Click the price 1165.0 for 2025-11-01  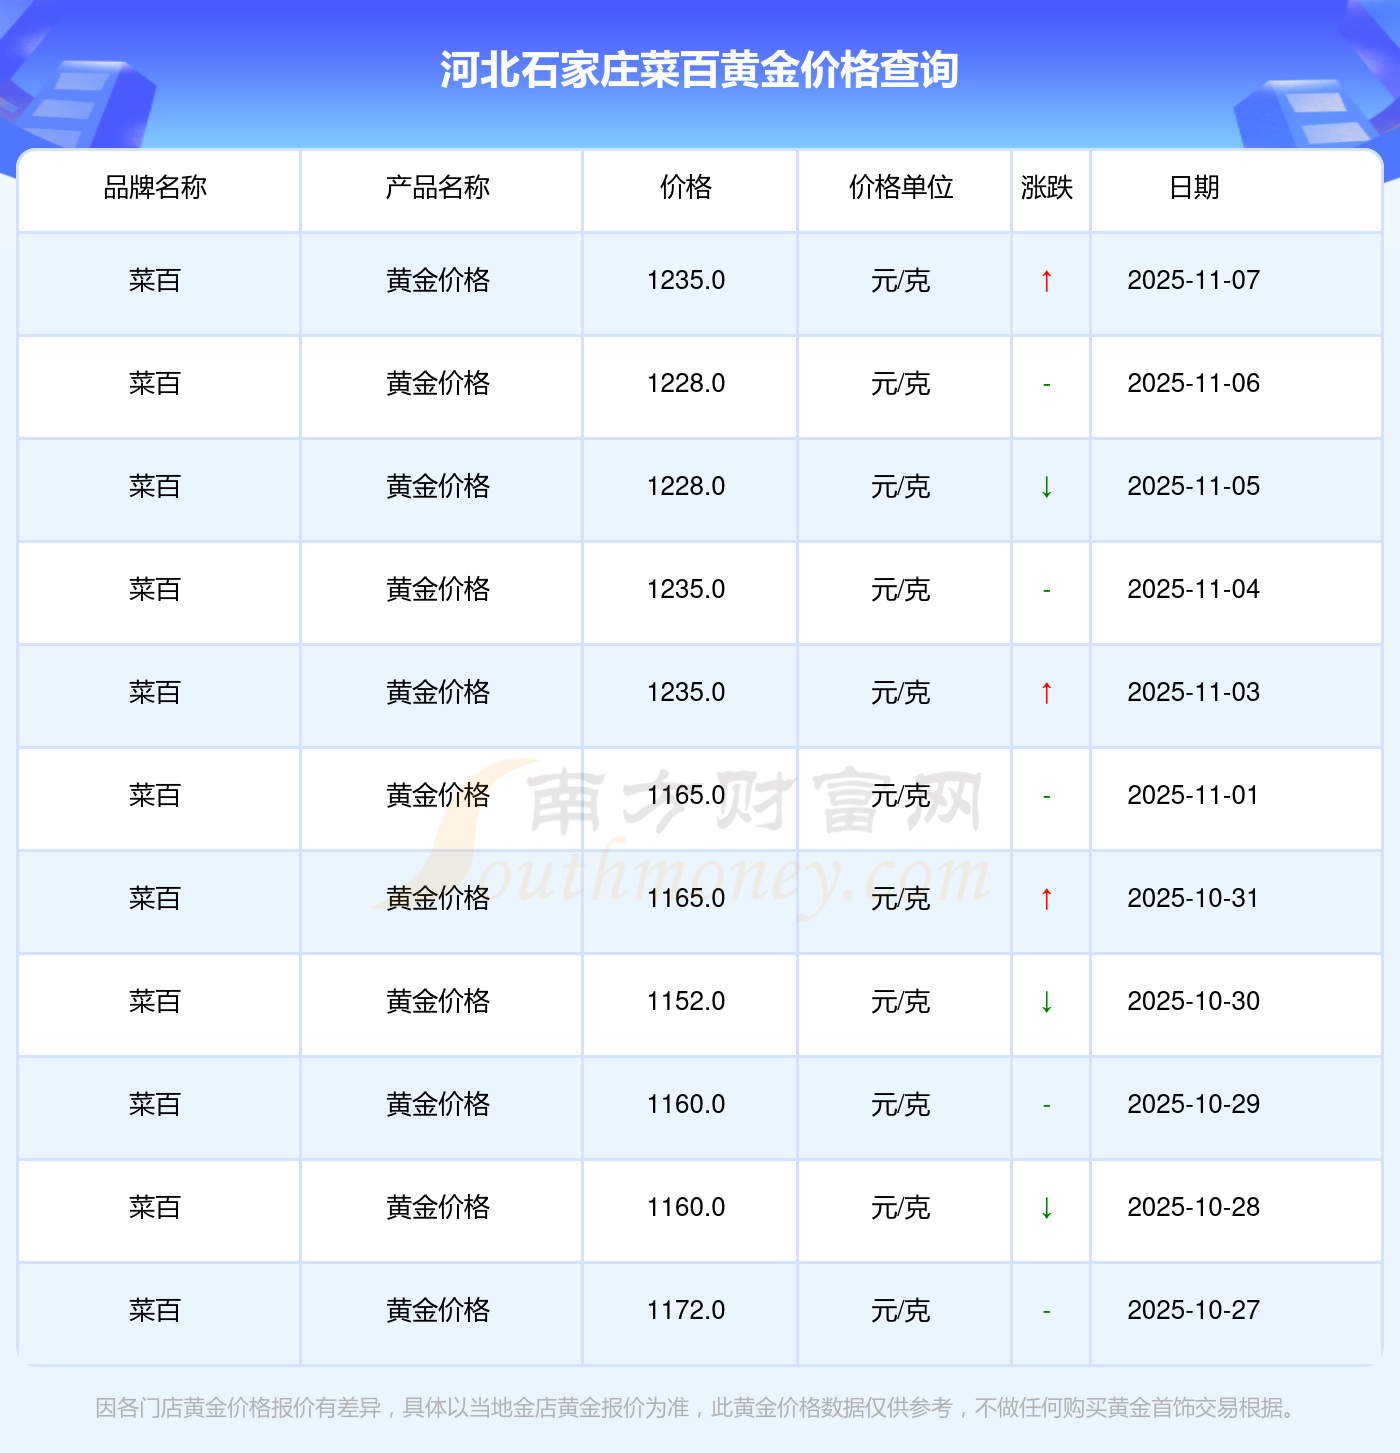(x=686, y=796)
